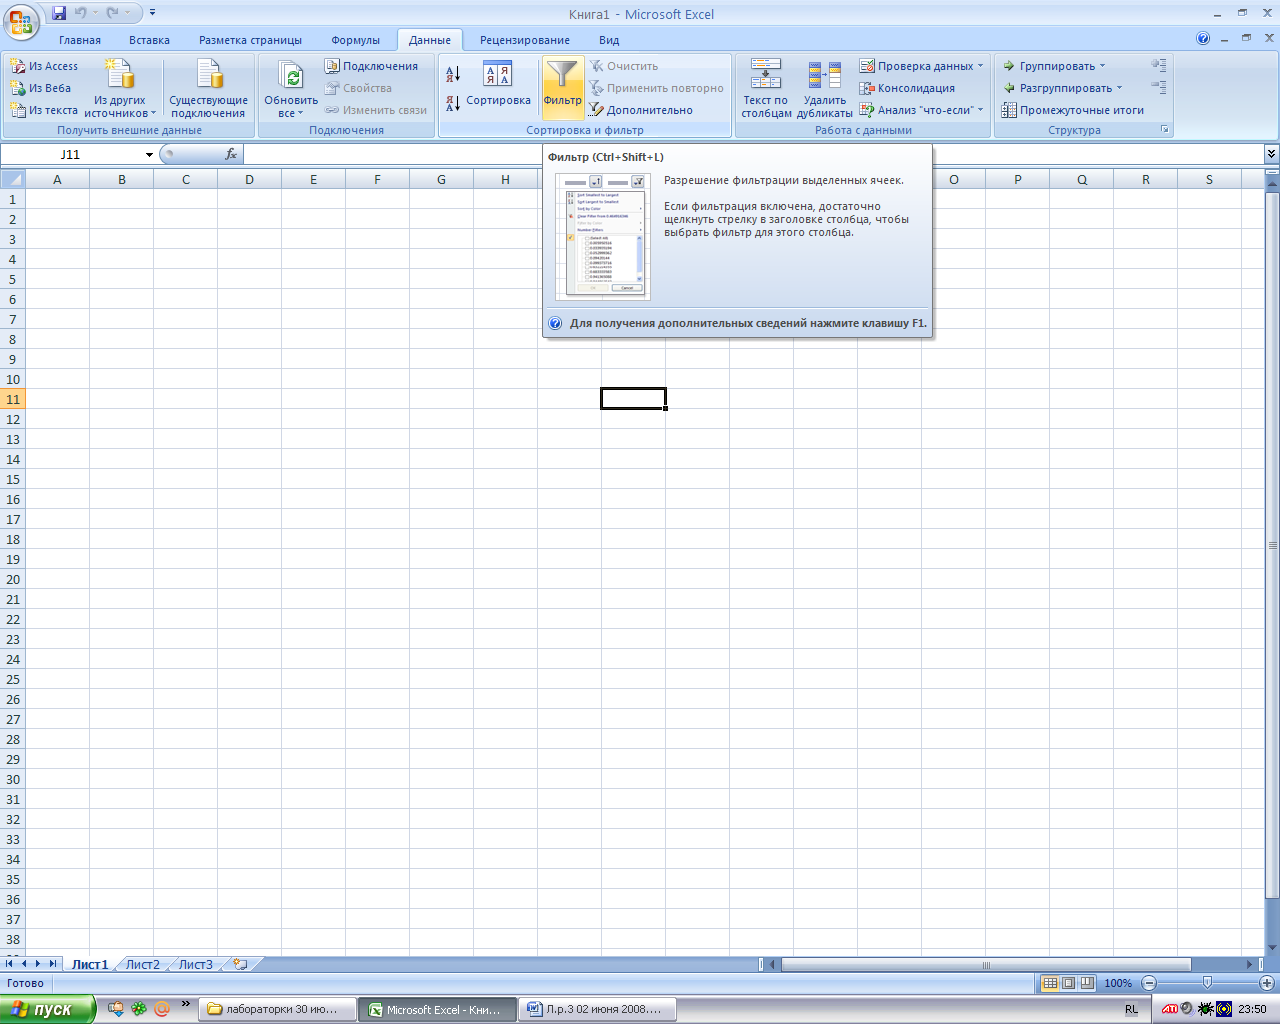Import data From Access (Из Access)
This screenshot has height=1024, width=1280.
coord(44,66)
